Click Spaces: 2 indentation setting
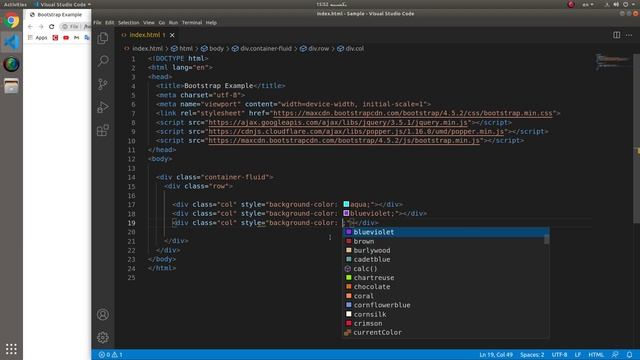The height and width of the screenshot is (360, 640). tap(532, 355)
